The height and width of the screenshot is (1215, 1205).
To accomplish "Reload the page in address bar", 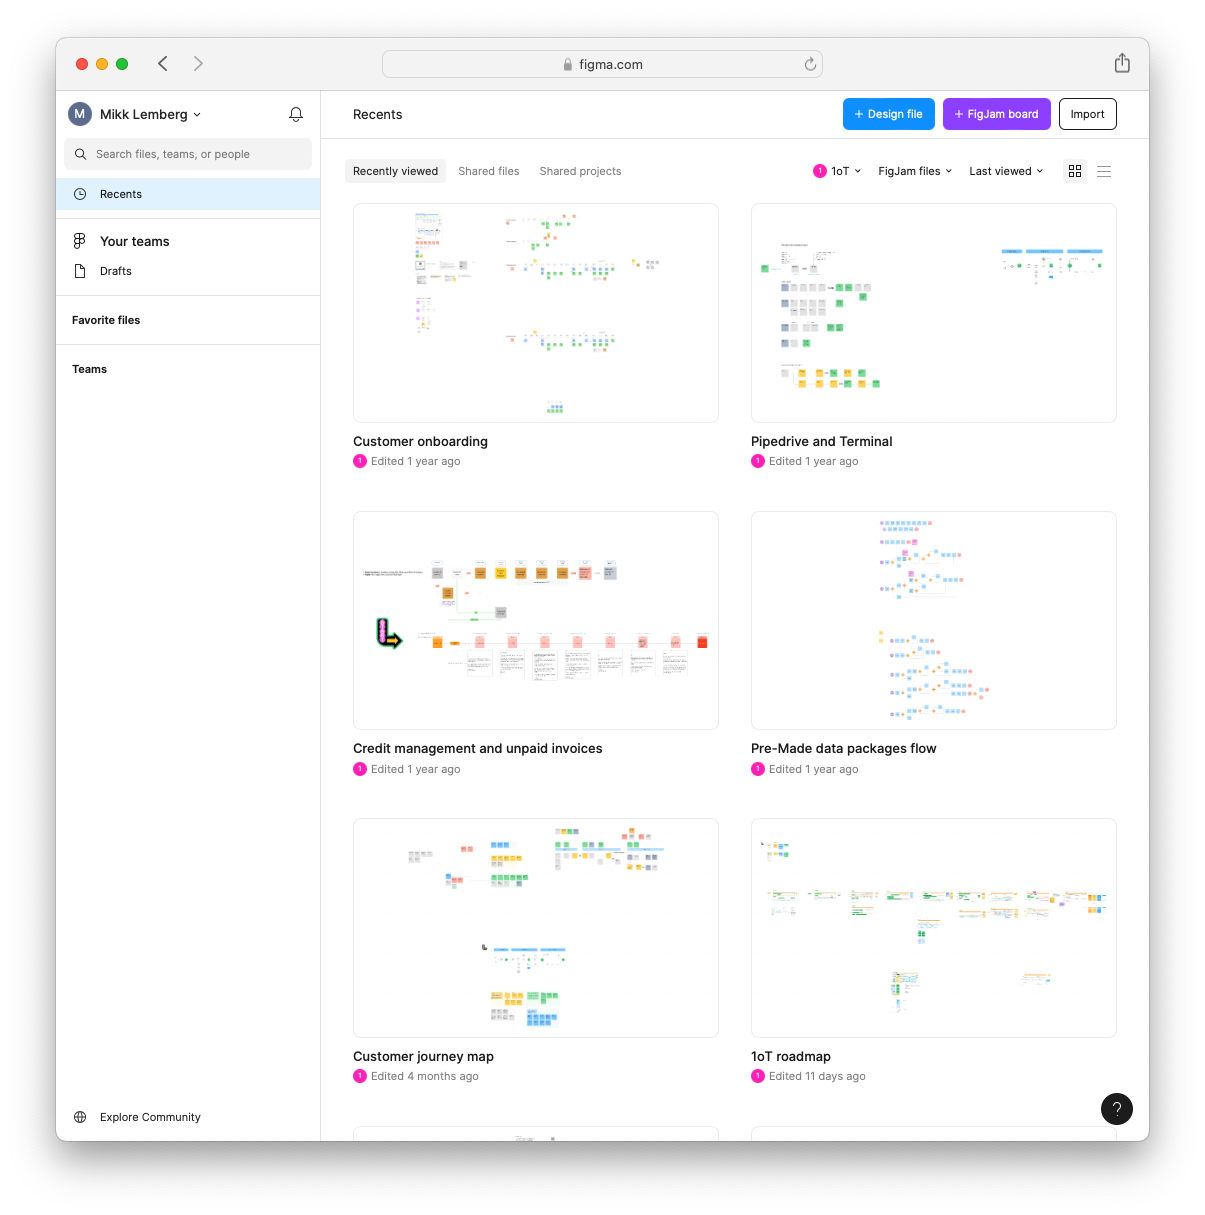I will (x=810, y=65).
